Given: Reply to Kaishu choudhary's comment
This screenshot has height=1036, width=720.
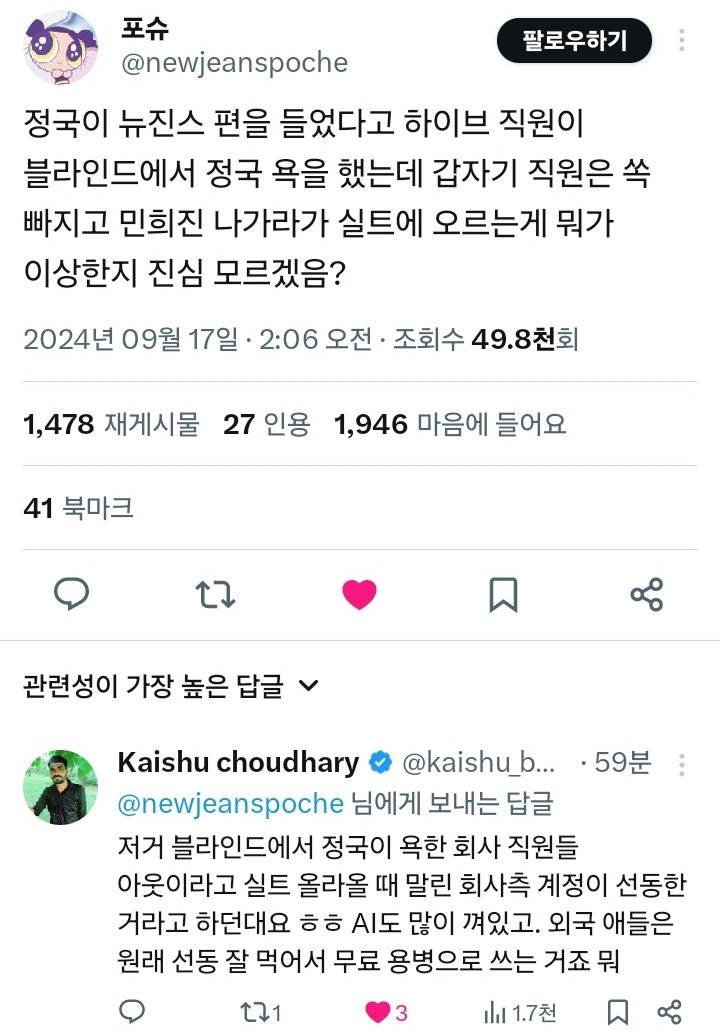Looking at the screenshot, I should (x=132, y=1011).
